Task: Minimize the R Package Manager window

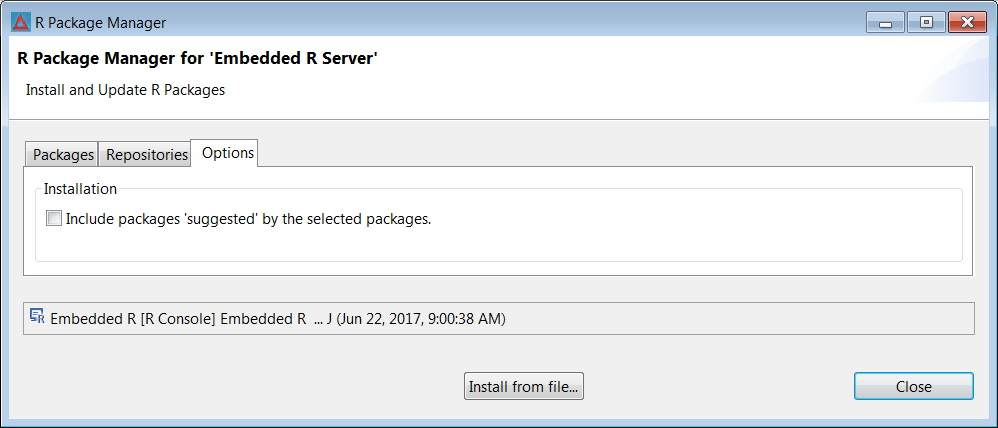Action: tap(885, 23)
